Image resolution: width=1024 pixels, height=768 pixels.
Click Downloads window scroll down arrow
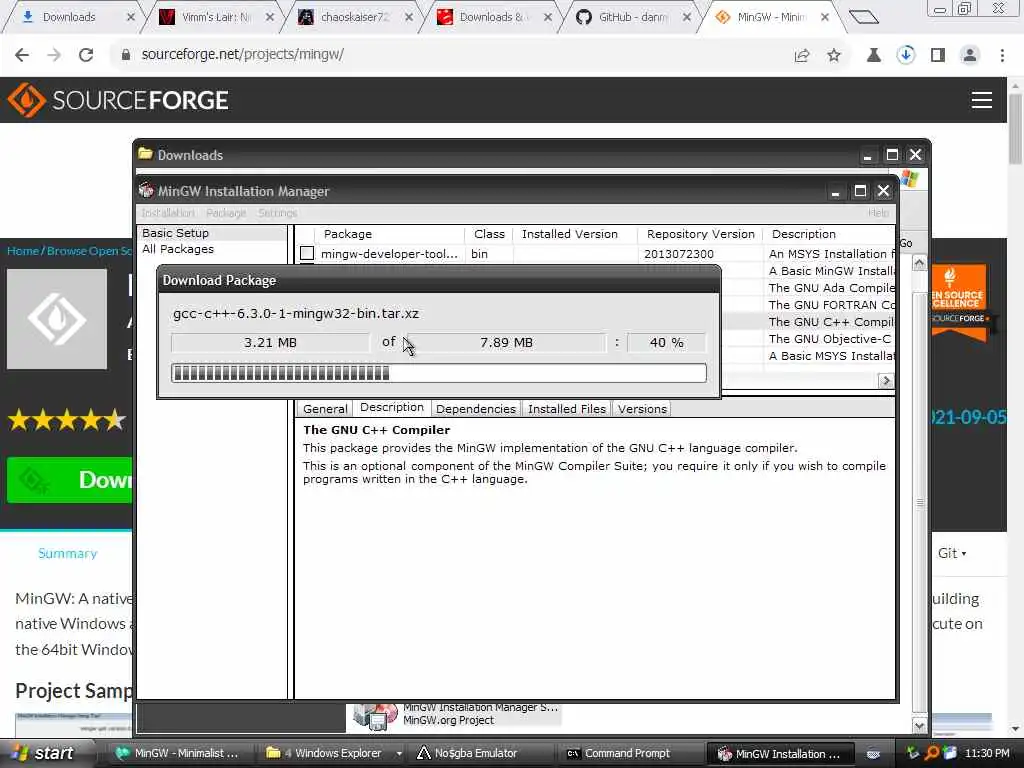pyautogui.click(x=920, y=725)
